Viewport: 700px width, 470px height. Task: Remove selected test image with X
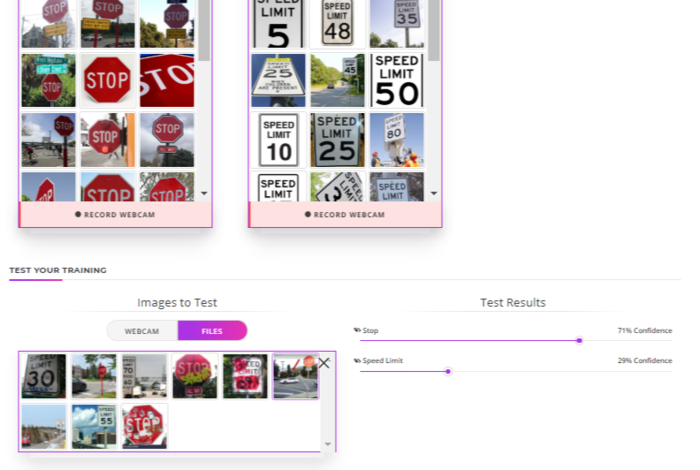pyautogui.click(x=324, y=363)
